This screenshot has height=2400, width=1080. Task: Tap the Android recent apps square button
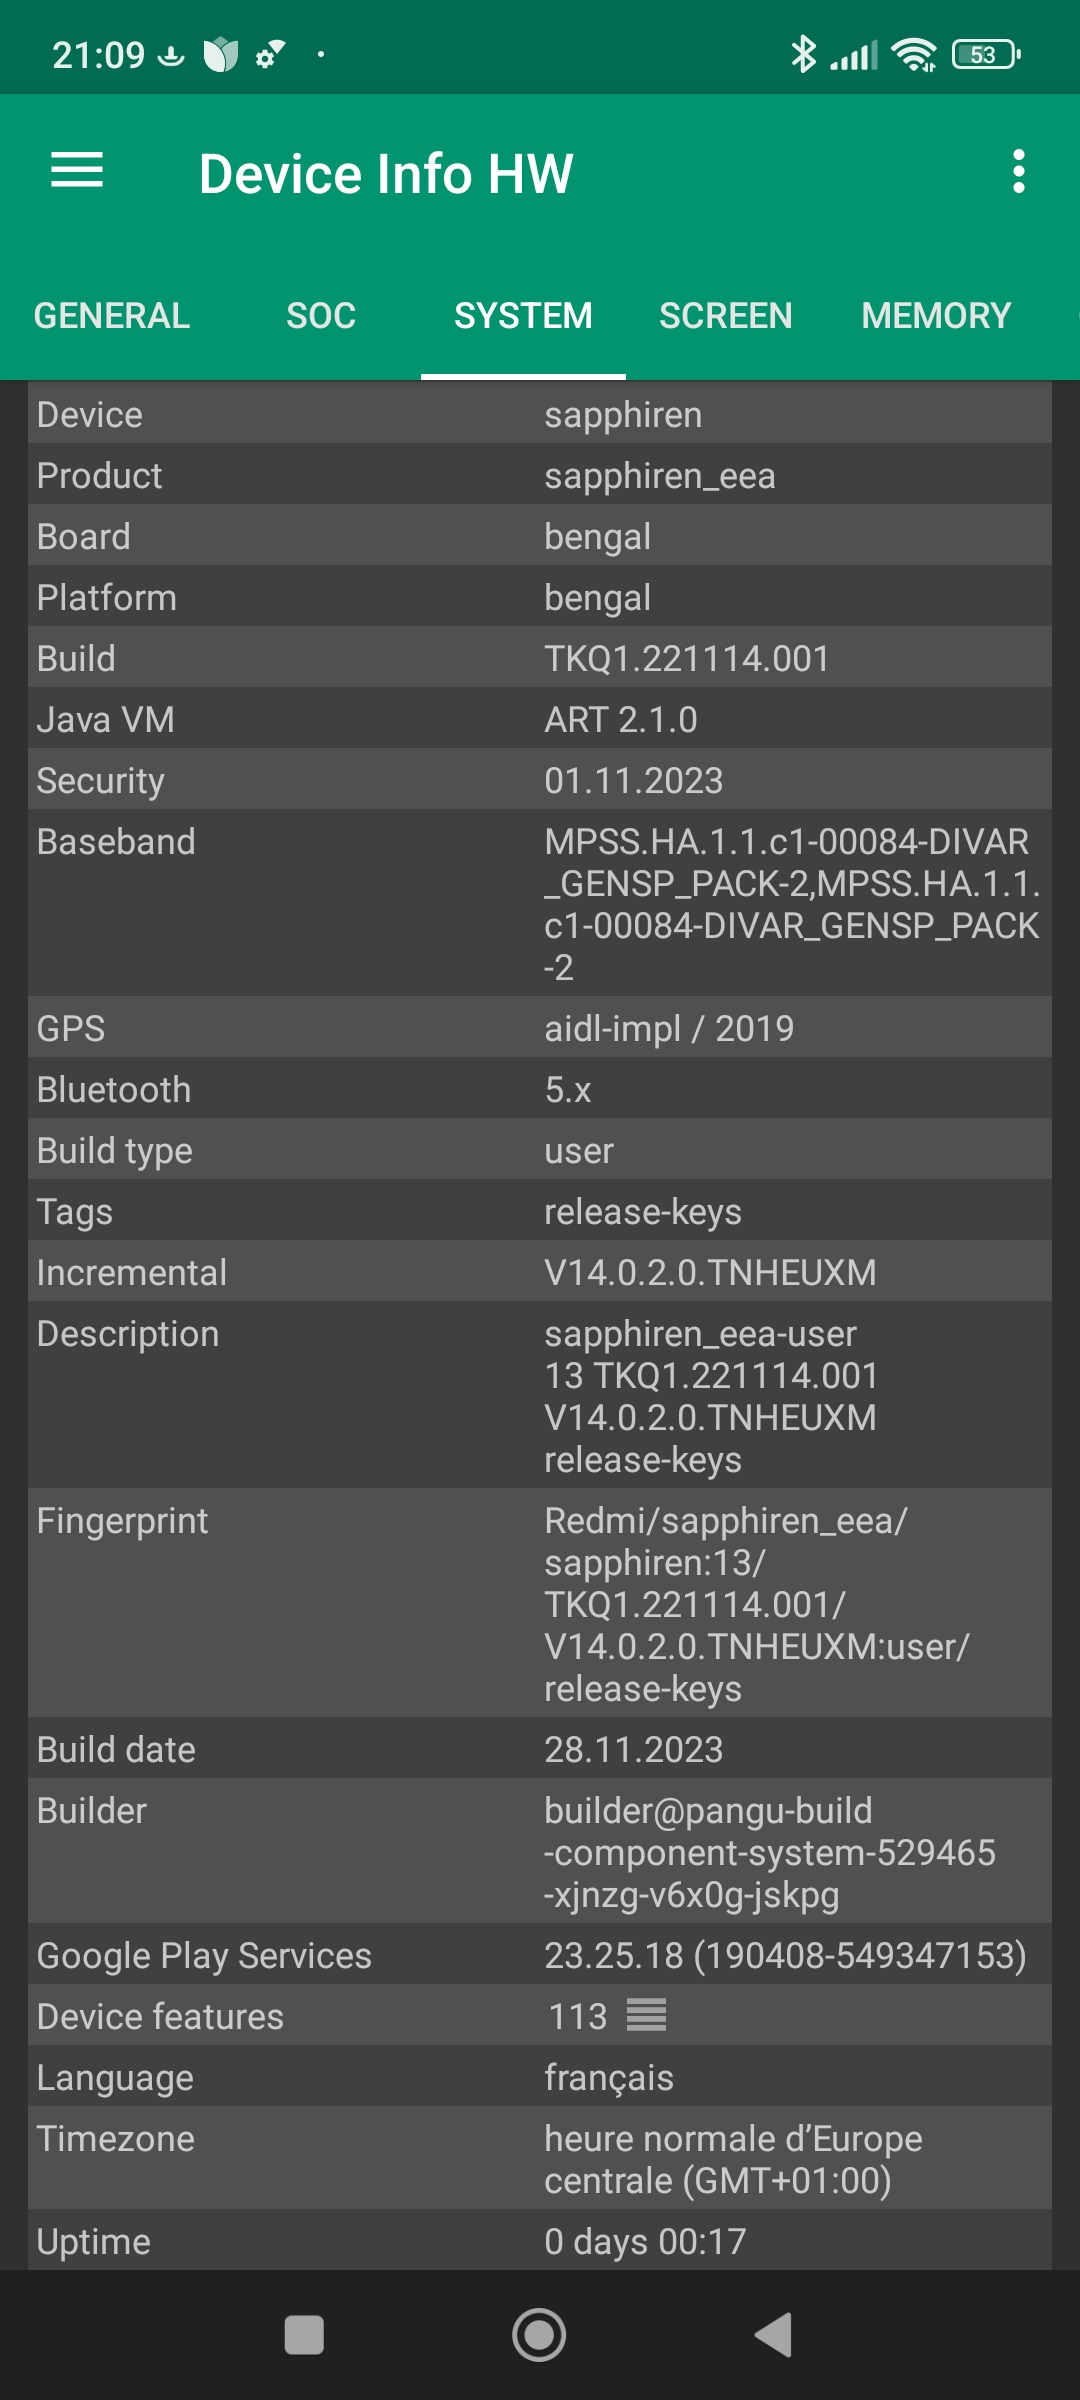tap(304, 2336)
